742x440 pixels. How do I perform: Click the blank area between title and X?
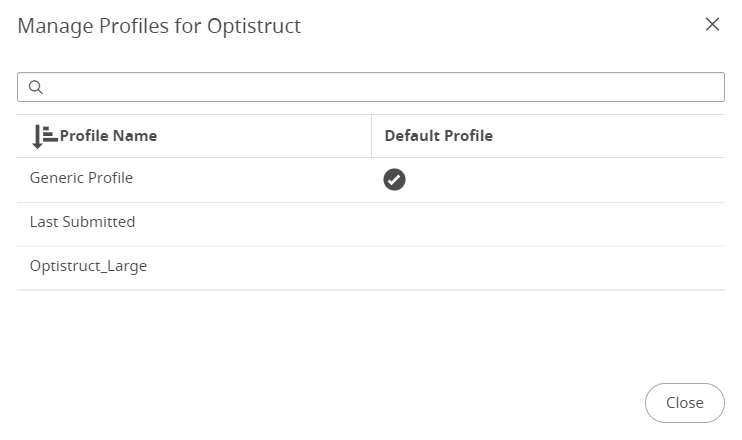tap(503, 26)
